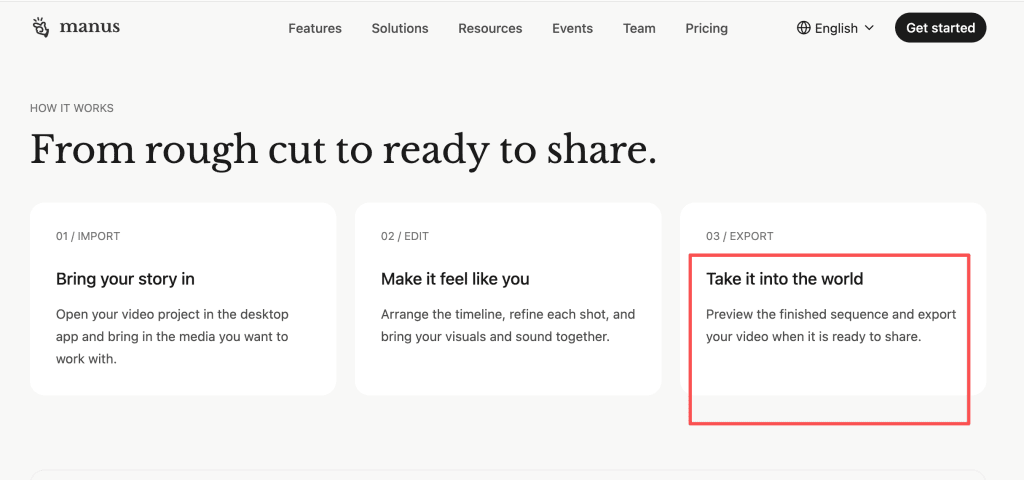
Task: Click the Arrange the timeline description text
Action: click(x=507, y=325)
